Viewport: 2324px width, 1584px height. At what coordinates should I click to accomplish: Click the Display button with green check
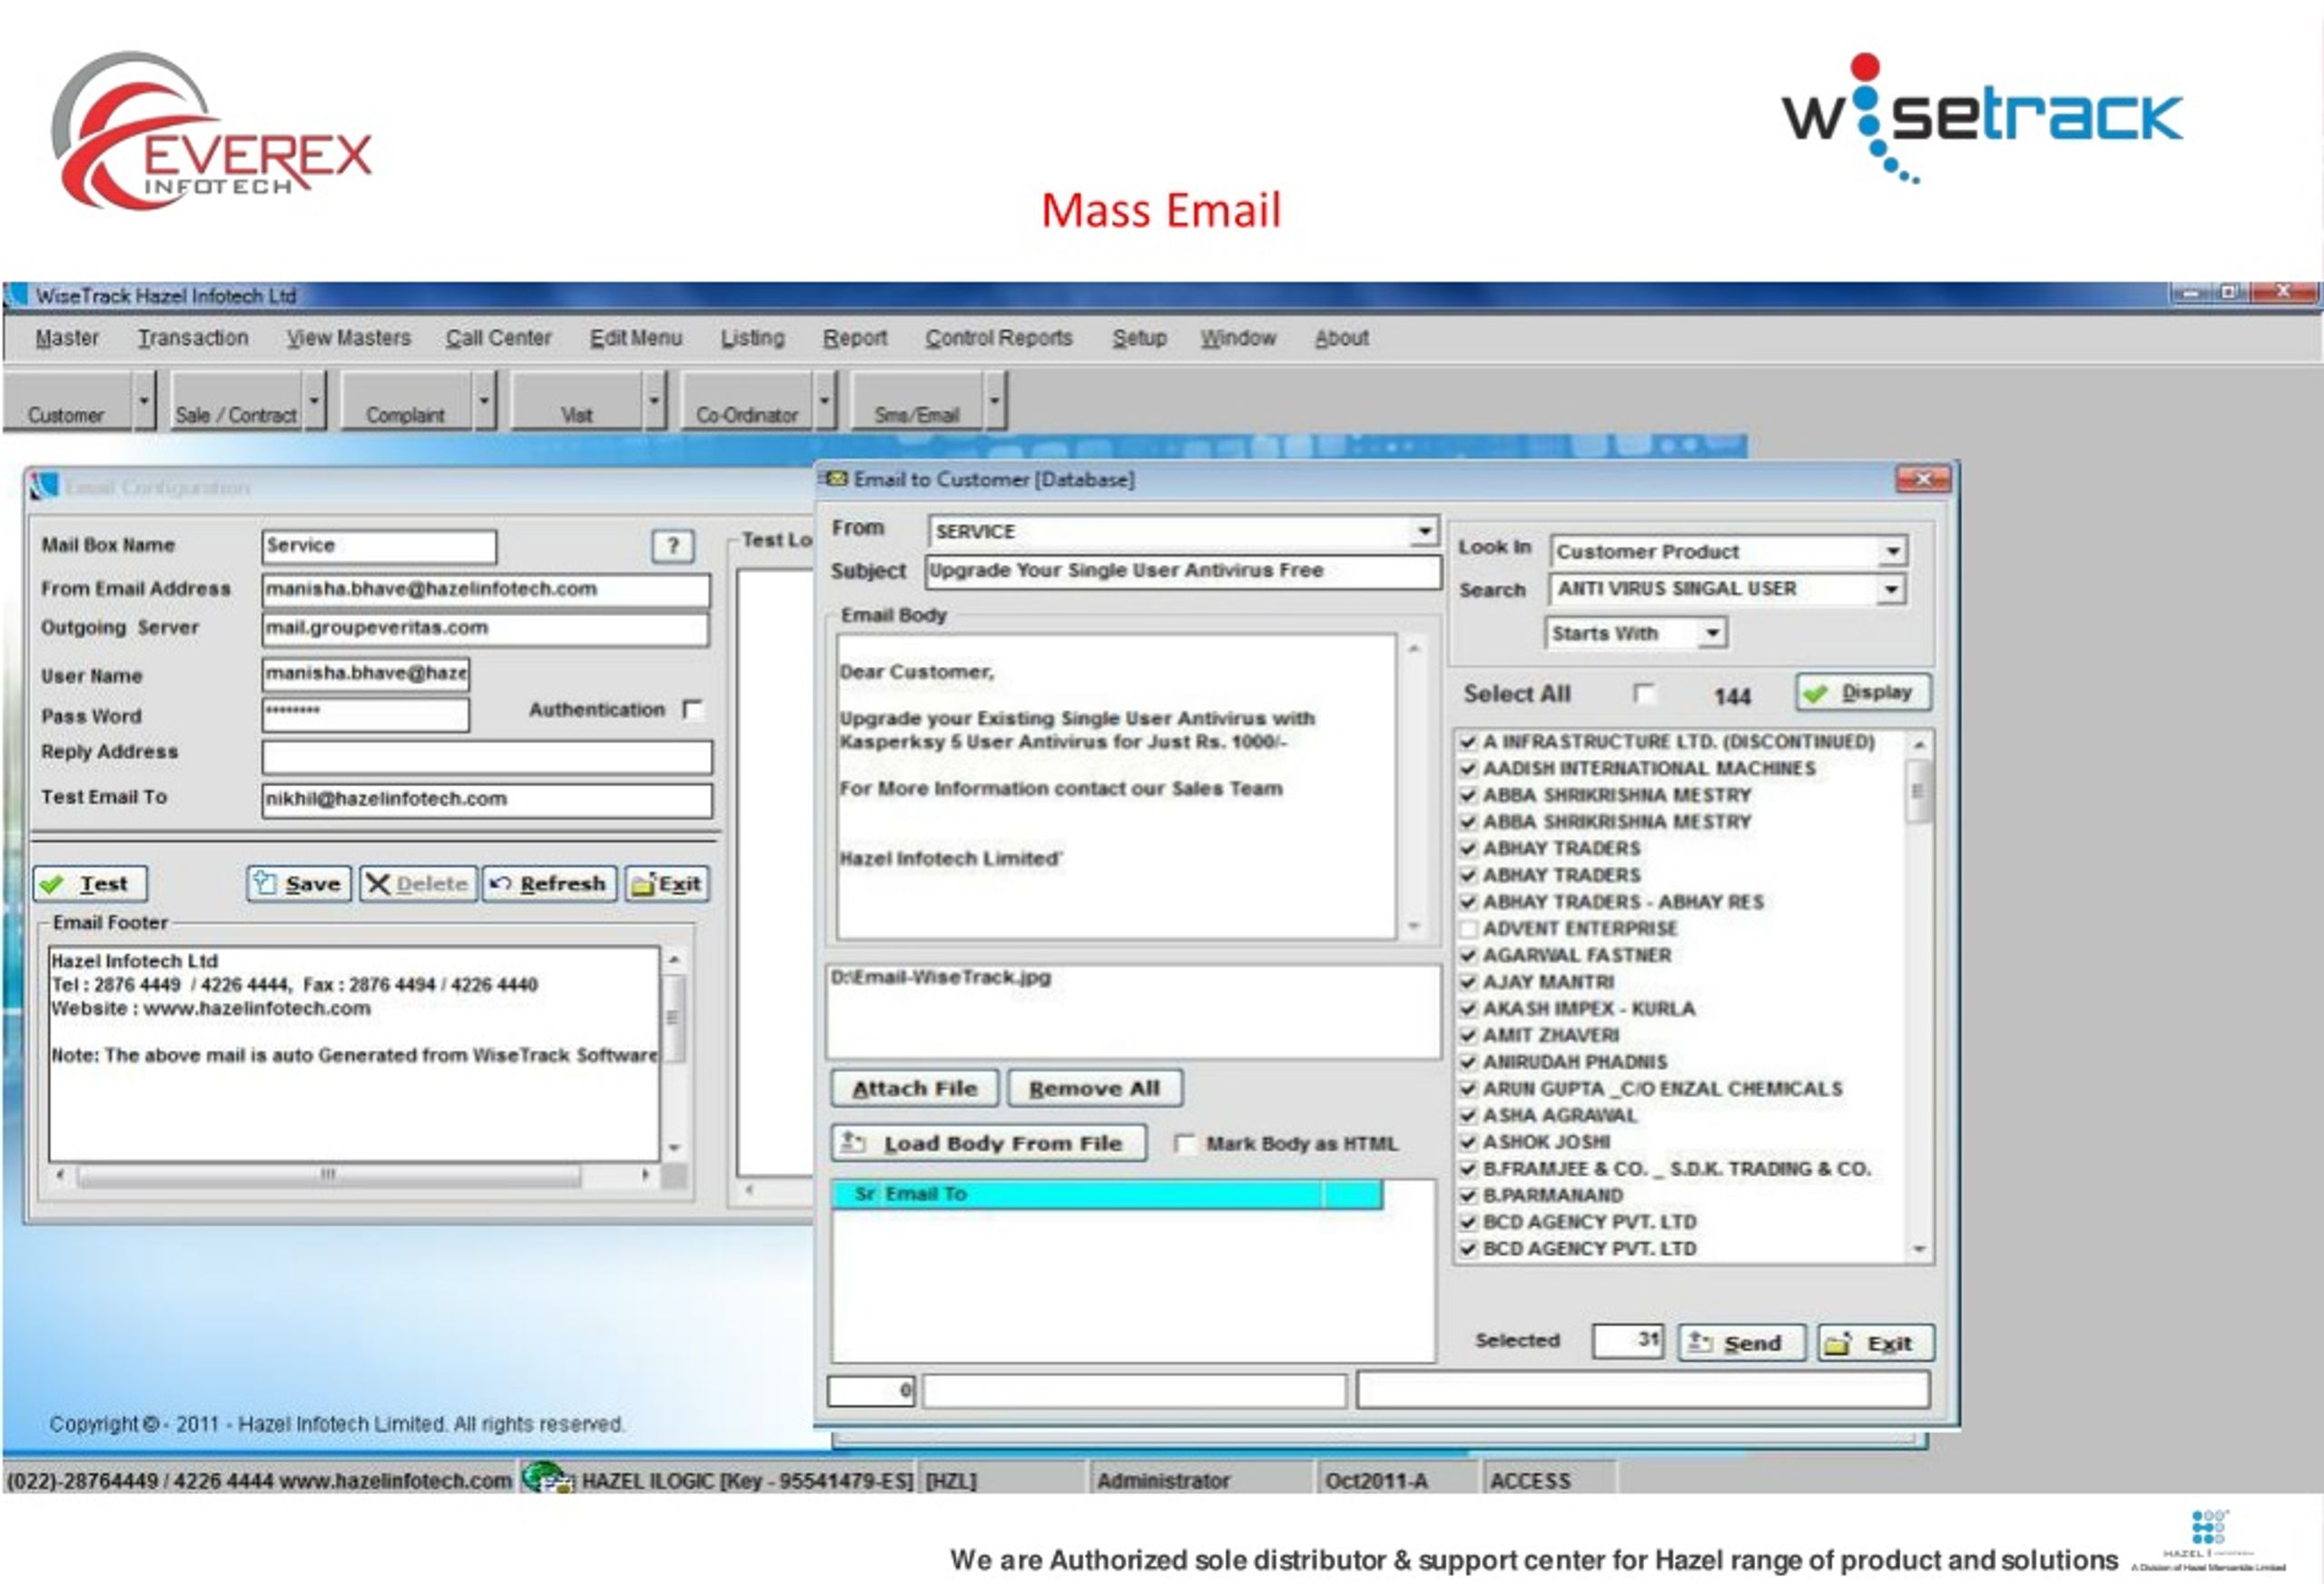1862,692
